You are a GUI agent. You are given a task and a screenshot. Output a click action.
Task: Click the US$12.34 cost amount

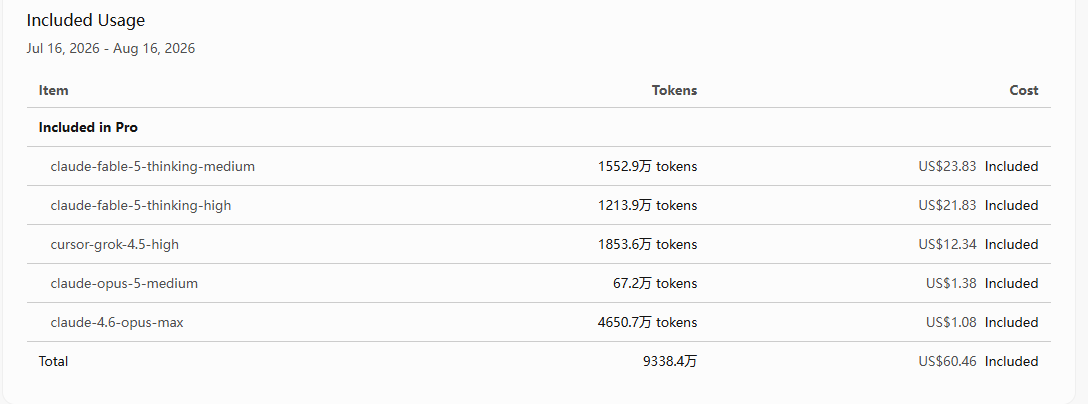947,244
